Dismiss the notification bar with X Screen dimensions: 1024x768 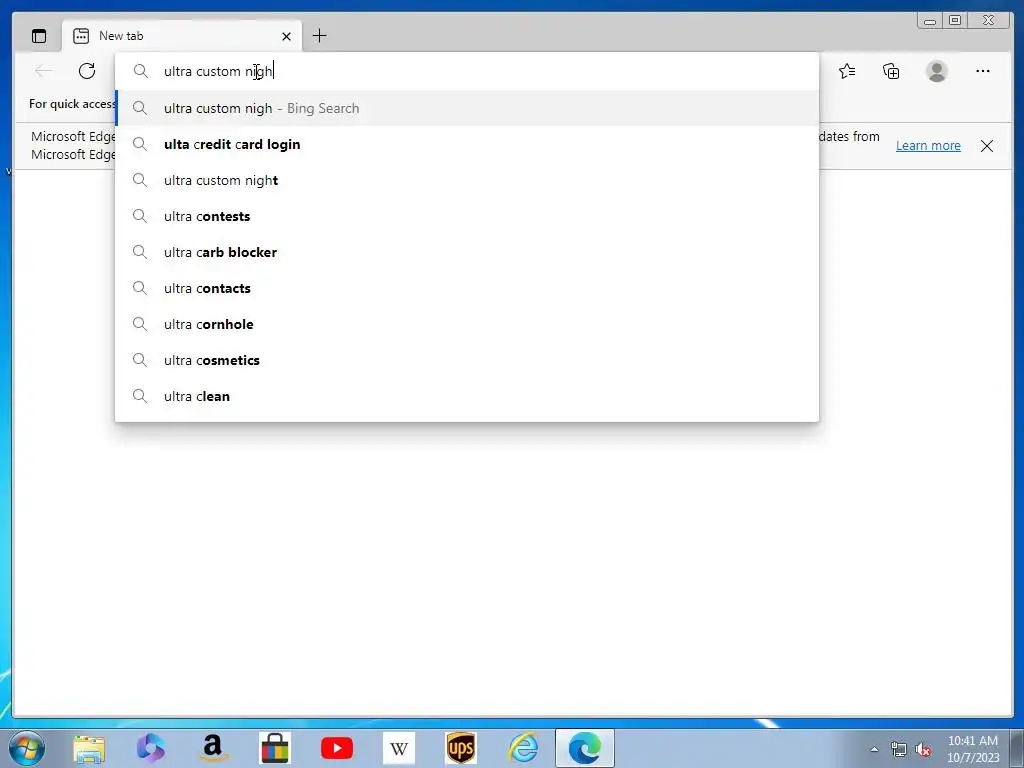[x=987, y=146]
